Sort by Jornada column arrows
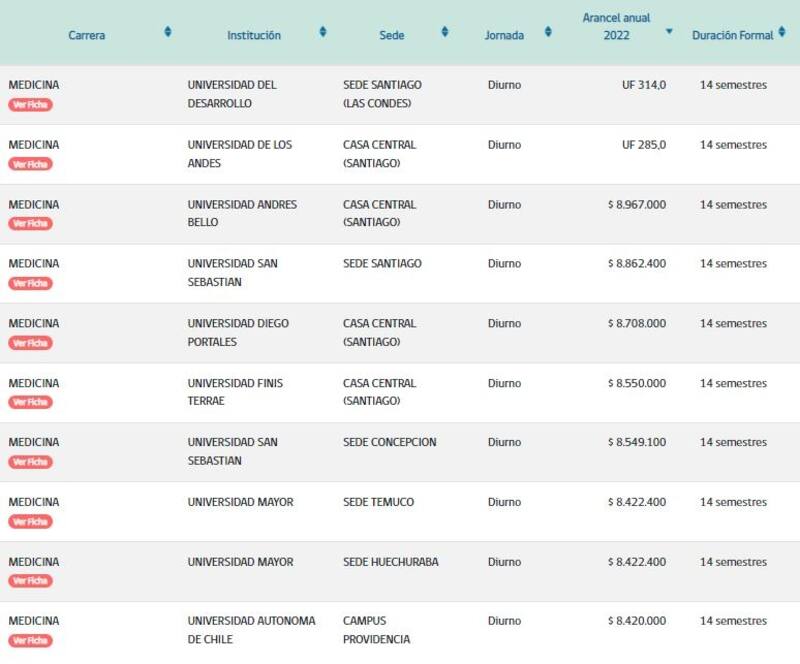This screenshot has width=800, height=664. pos(548,32)
